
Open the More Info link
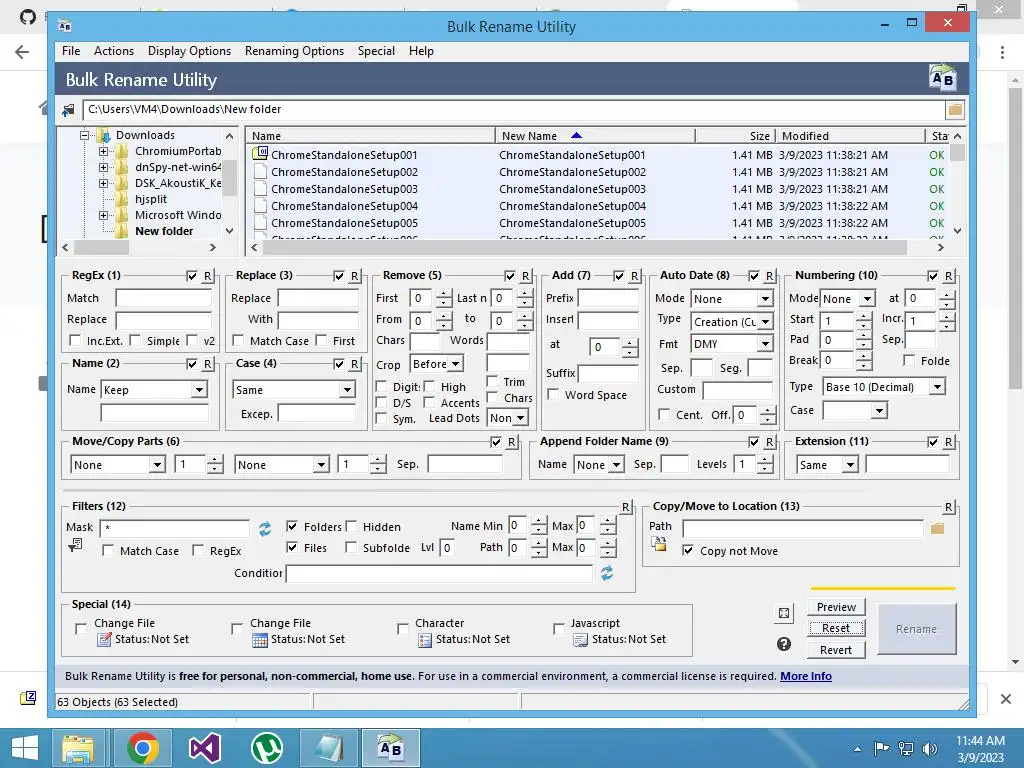pyautogui.click(x=806, y=676)
